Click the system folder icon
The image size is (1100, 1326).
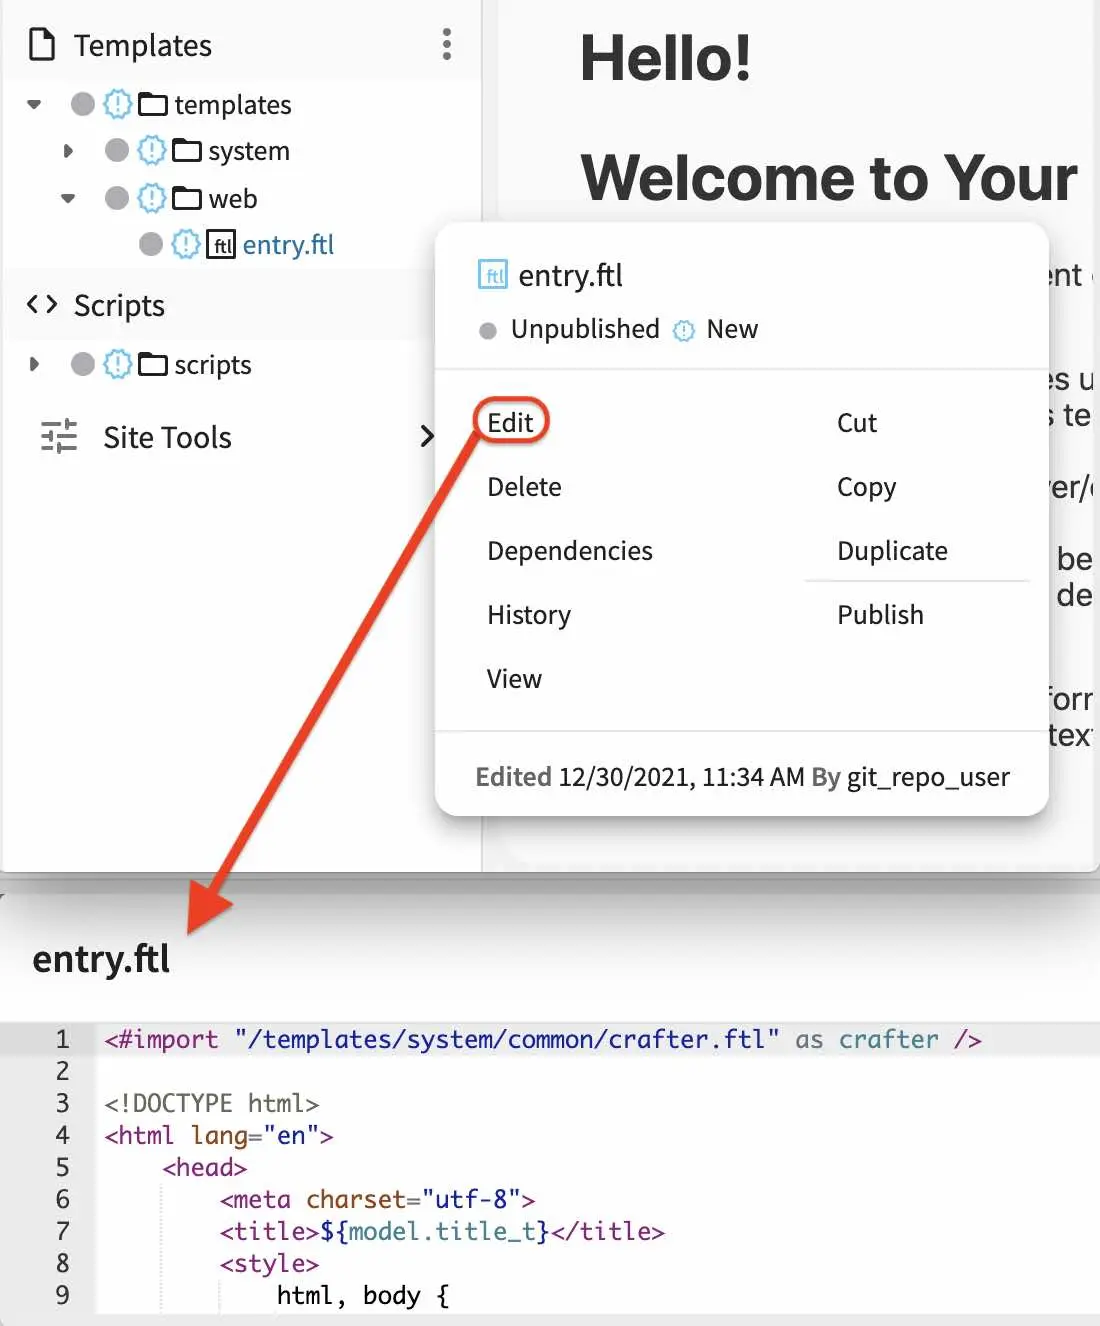pos(187,151)
